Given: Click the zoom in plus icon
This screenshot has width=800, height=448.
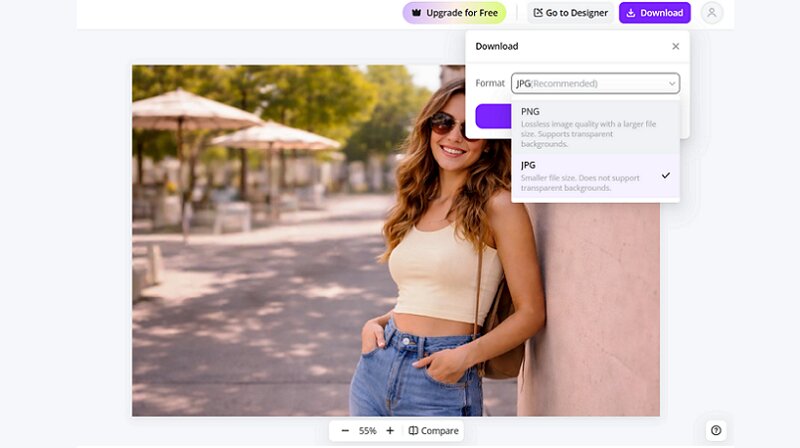Looking at the screenshot, I should click(390, 431).
